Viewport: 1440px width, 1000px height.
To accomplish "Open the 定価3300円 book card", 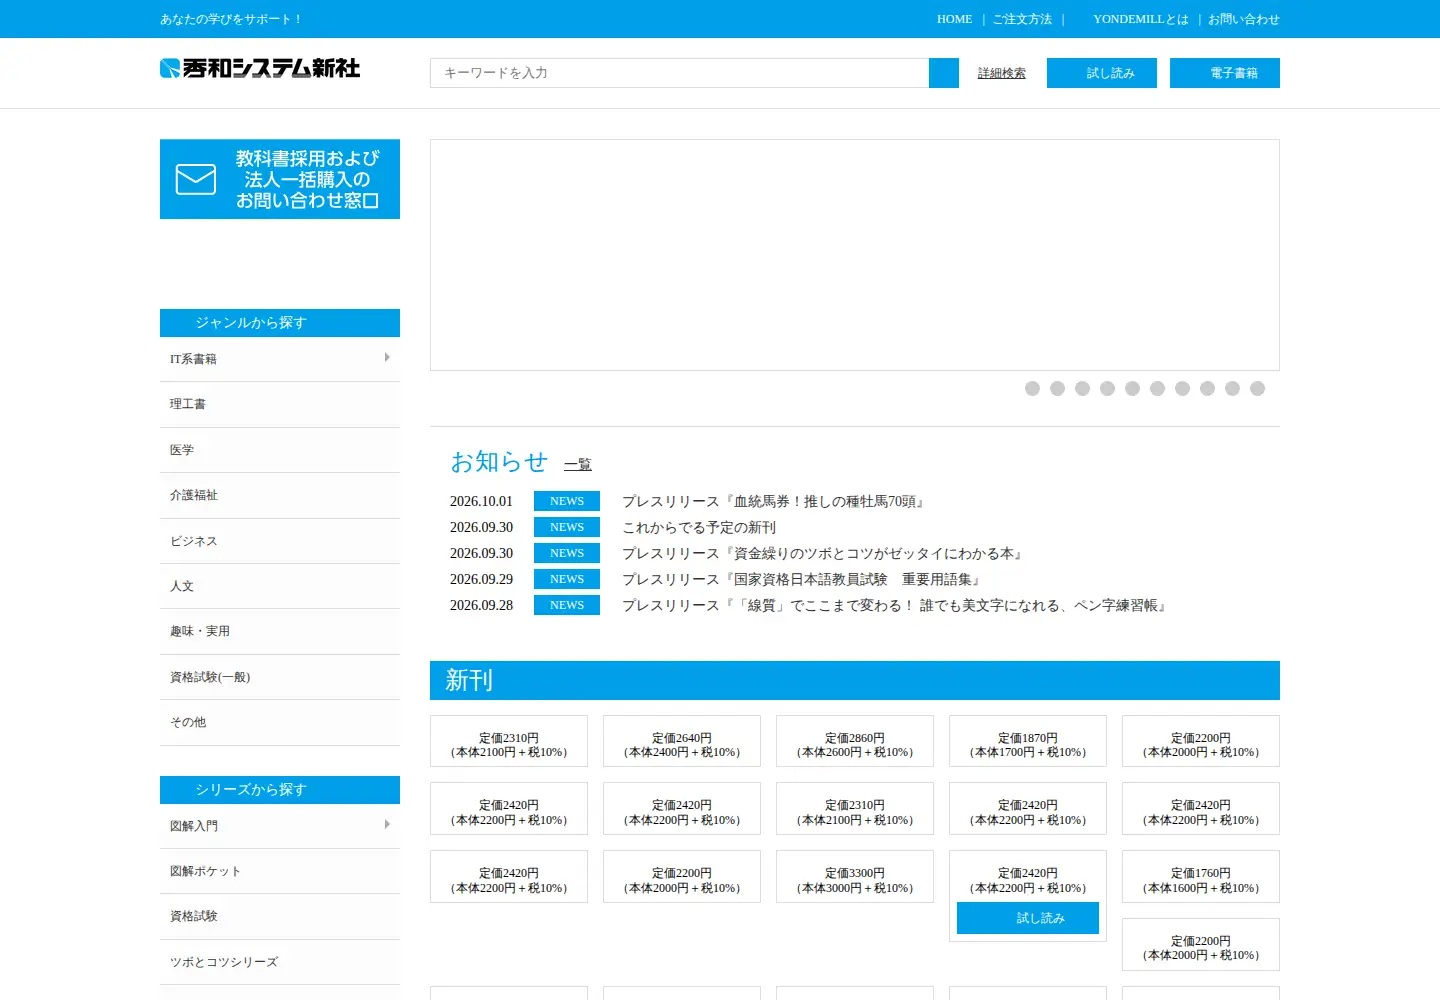I will pyautogui.click(x=855, y=877).
